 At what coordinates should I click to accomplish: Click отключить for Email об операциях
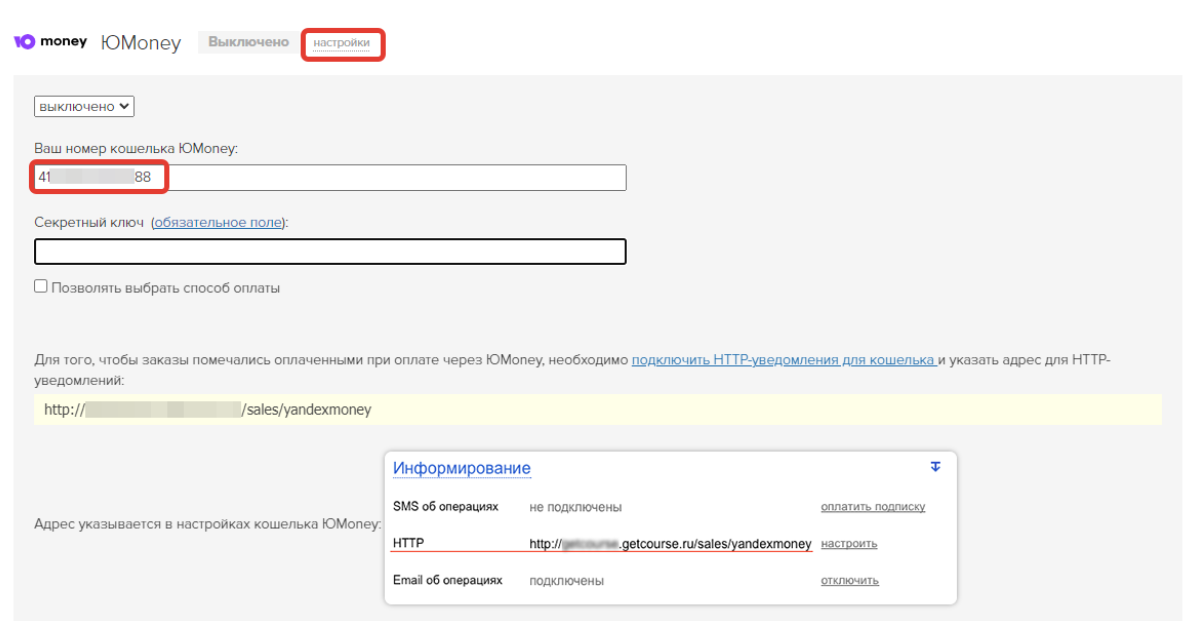[x=849, y=581]
